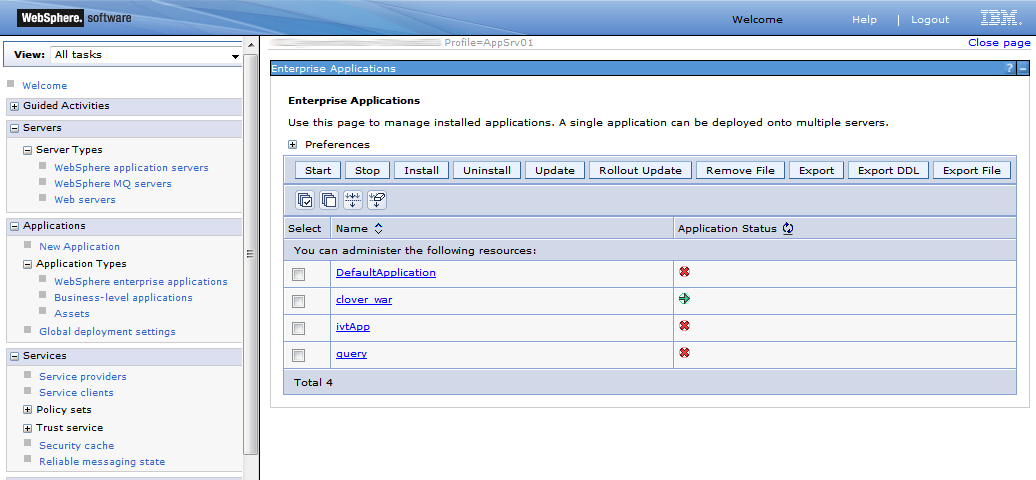This screenshot has width=1036, height=480.
Task: Click the Export File button
Action: [972, 170]
